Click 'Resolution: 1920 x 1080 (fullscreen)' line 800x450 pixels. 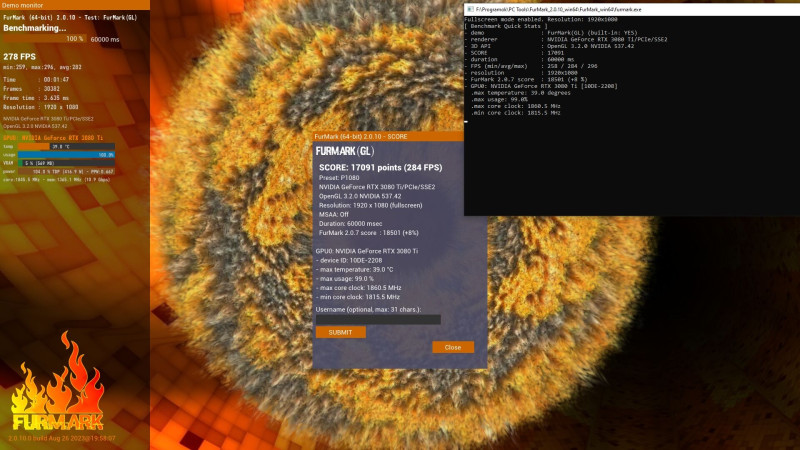370,205
